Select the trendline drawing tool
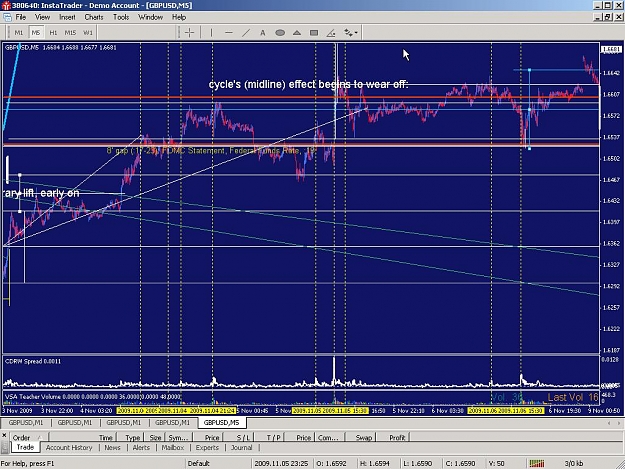The image size is (625, 469). (x=246, y=33)
